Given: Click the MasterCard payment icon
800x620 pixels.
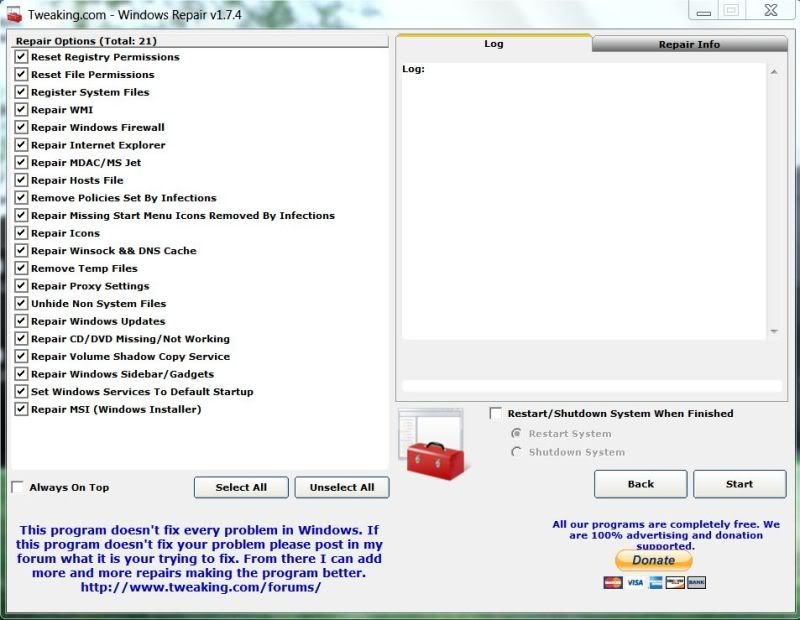Looking at the screenshot, I should point(613,582).
